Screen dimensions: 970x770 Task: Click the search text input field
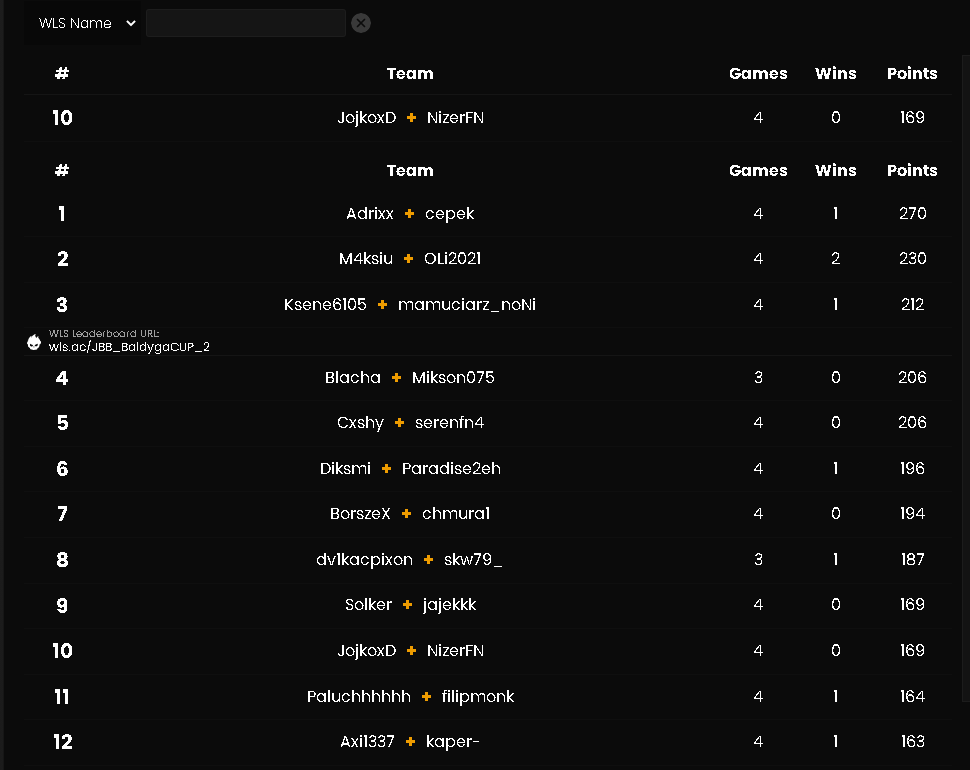tap(246, 24)
